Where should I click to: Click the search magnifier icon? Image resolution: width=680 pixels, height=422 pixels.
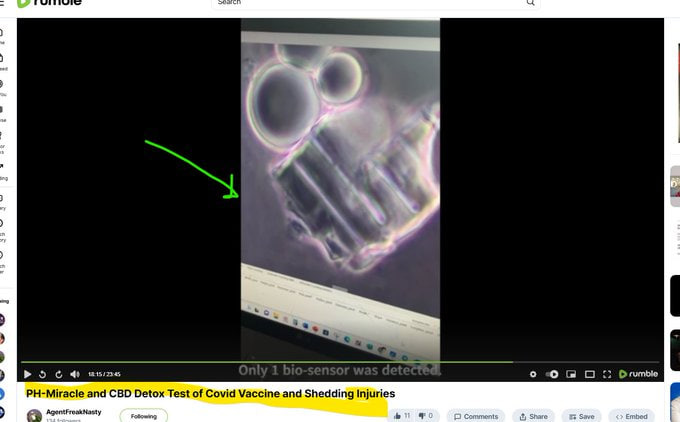[530, 3]
